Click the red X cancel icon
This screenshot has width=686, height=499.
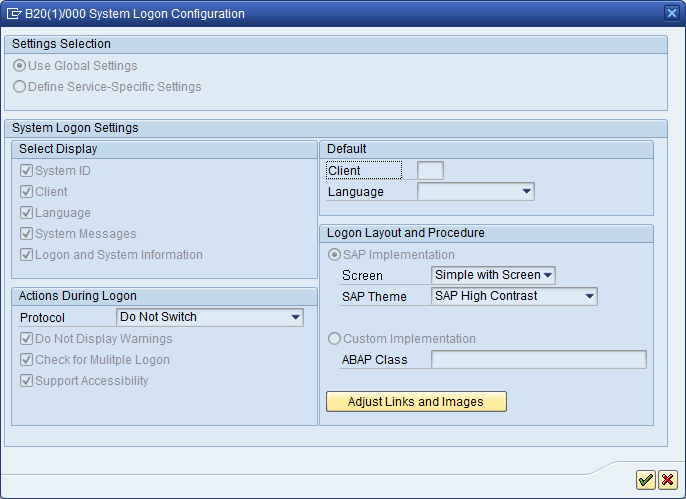click(667, 480)
